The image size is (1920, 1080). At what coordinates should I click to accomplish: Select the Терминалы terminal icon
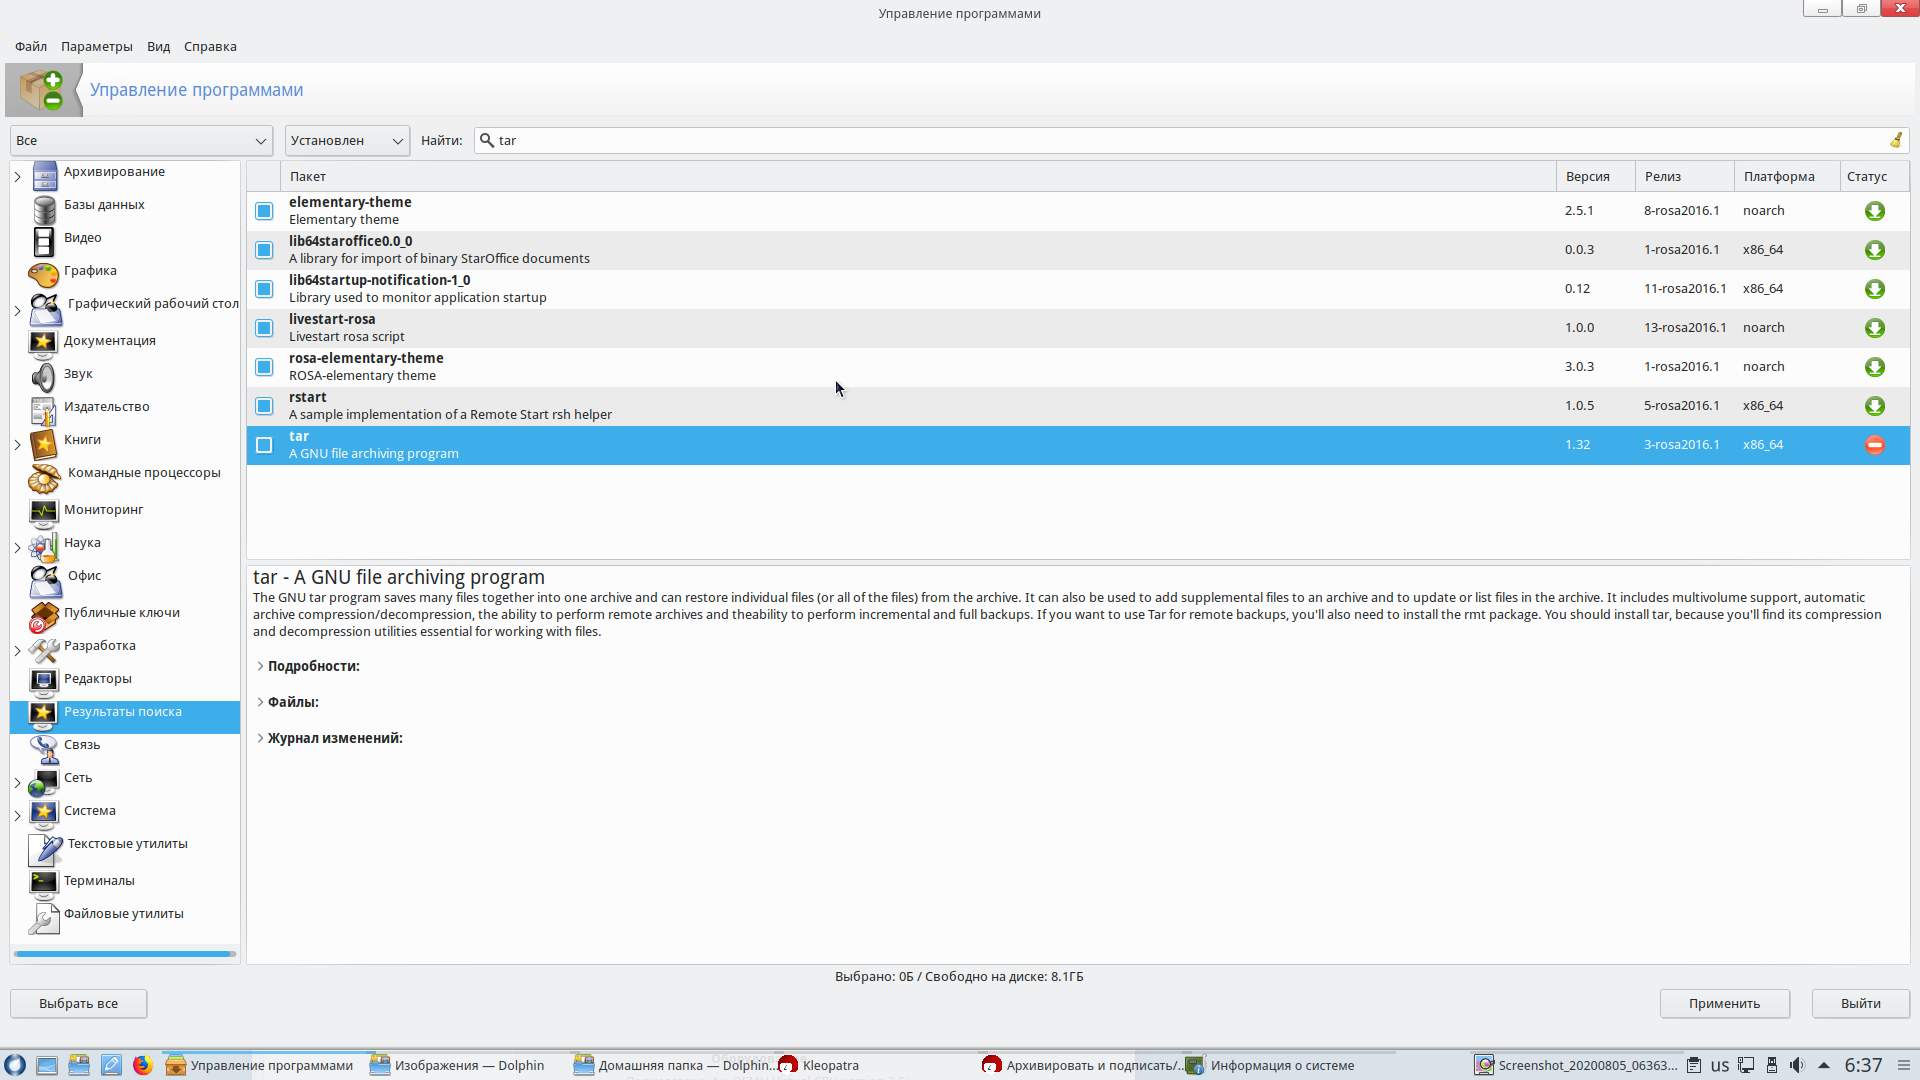(x=43, y=882)
